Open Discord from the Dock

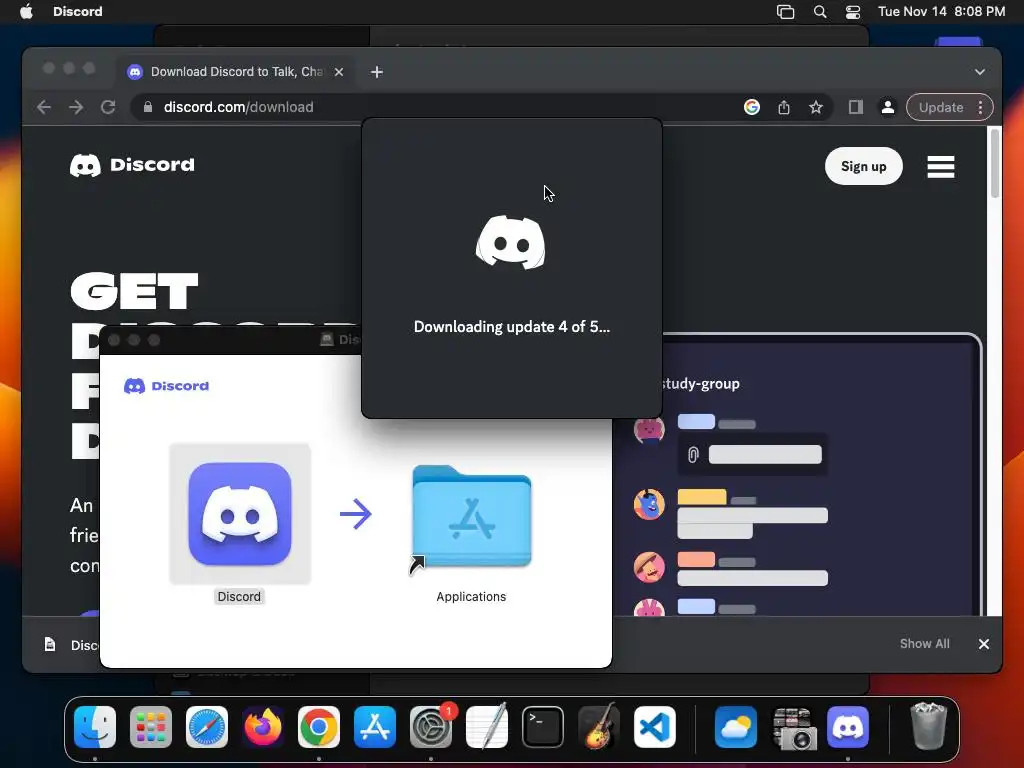click(x=848, y=727)
